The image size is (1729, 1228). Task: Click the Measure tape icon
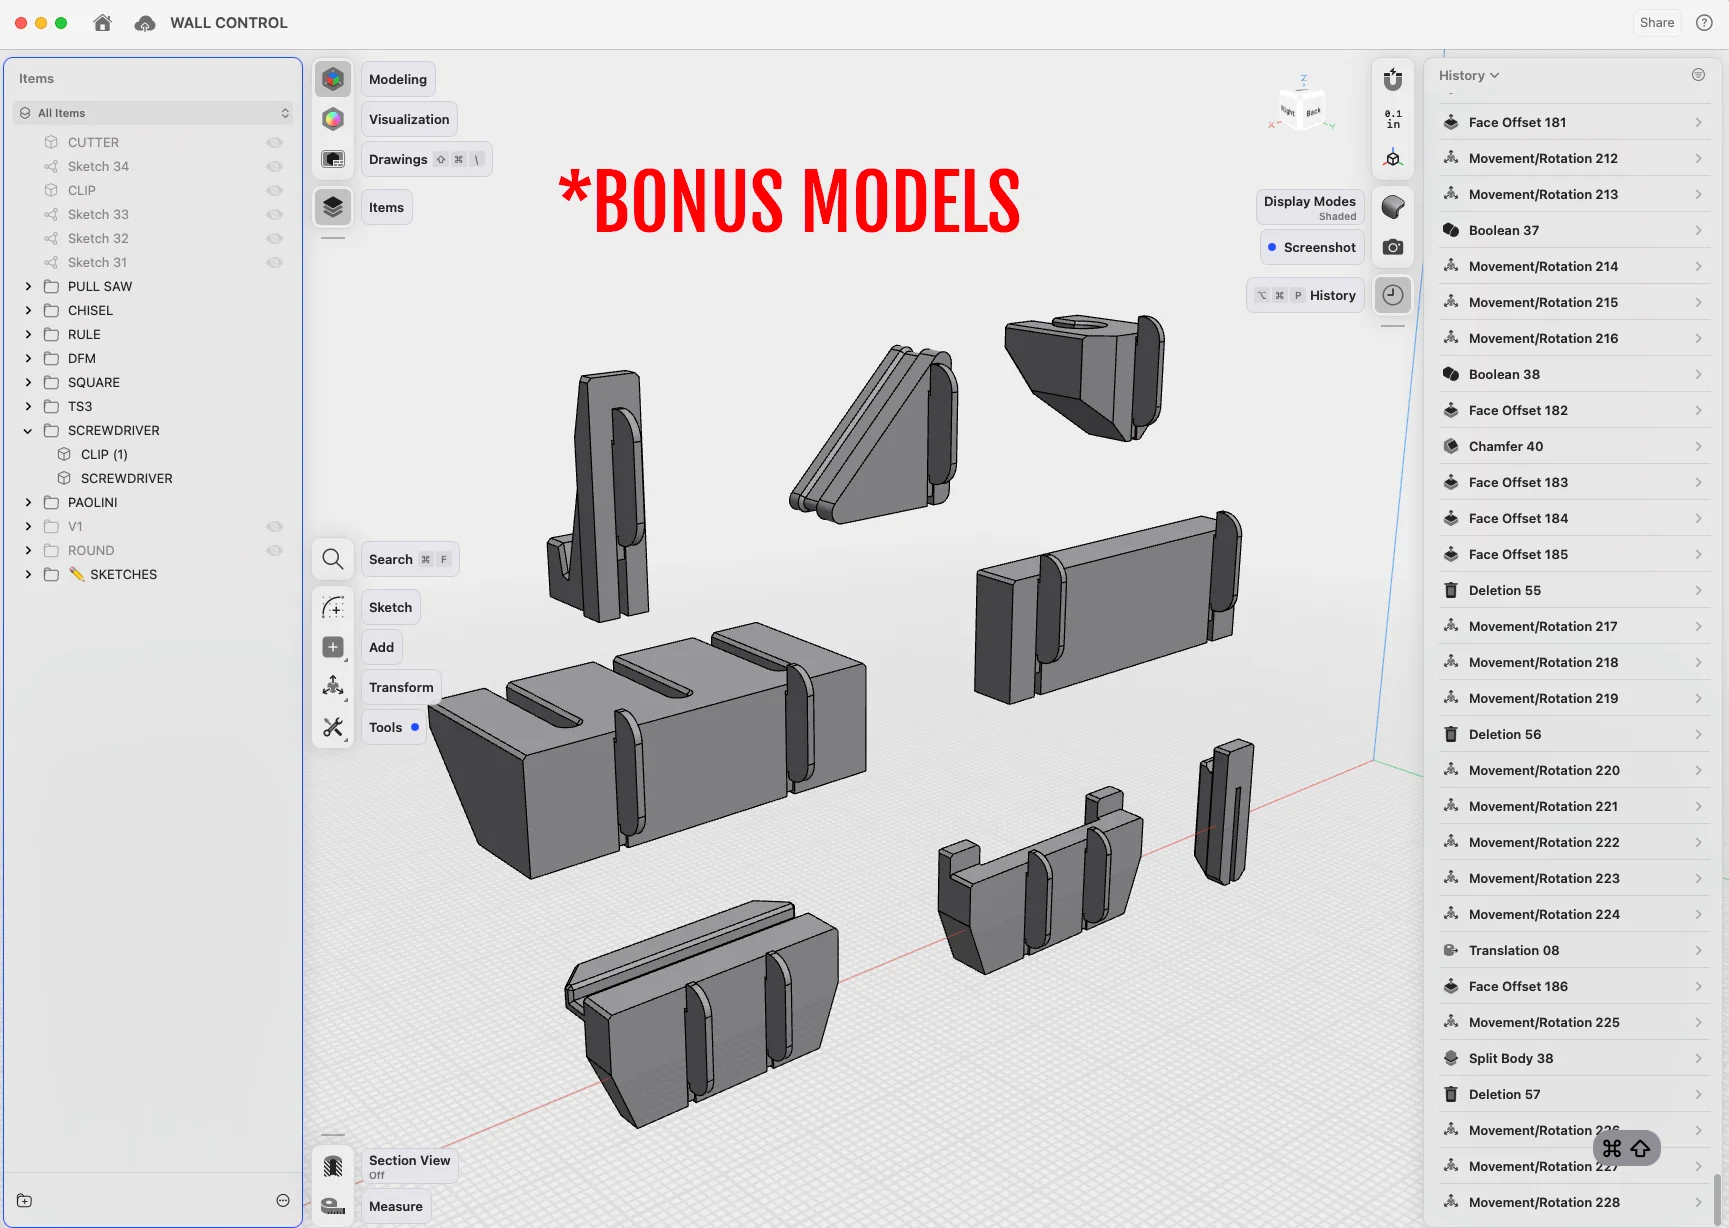(333, 1206)
